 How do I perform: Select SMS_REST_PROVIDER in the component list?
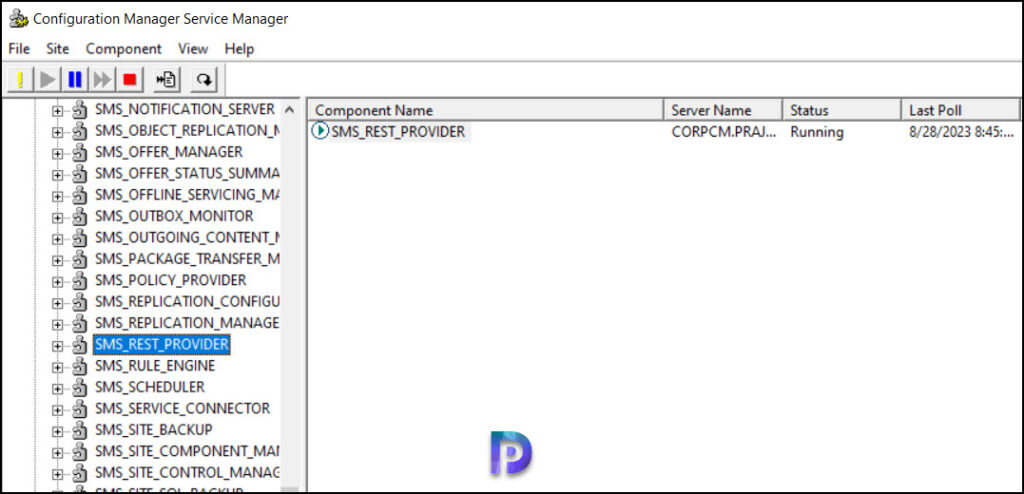click(398, 131)
